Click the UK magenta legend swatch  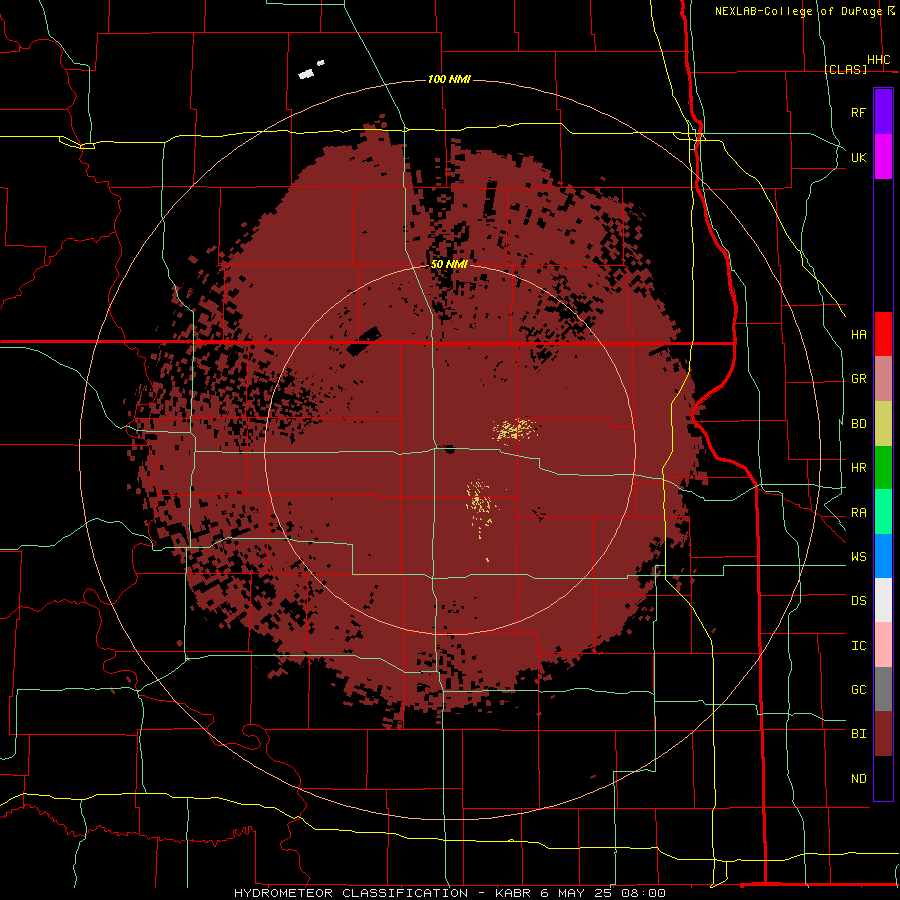click(883, 157)
